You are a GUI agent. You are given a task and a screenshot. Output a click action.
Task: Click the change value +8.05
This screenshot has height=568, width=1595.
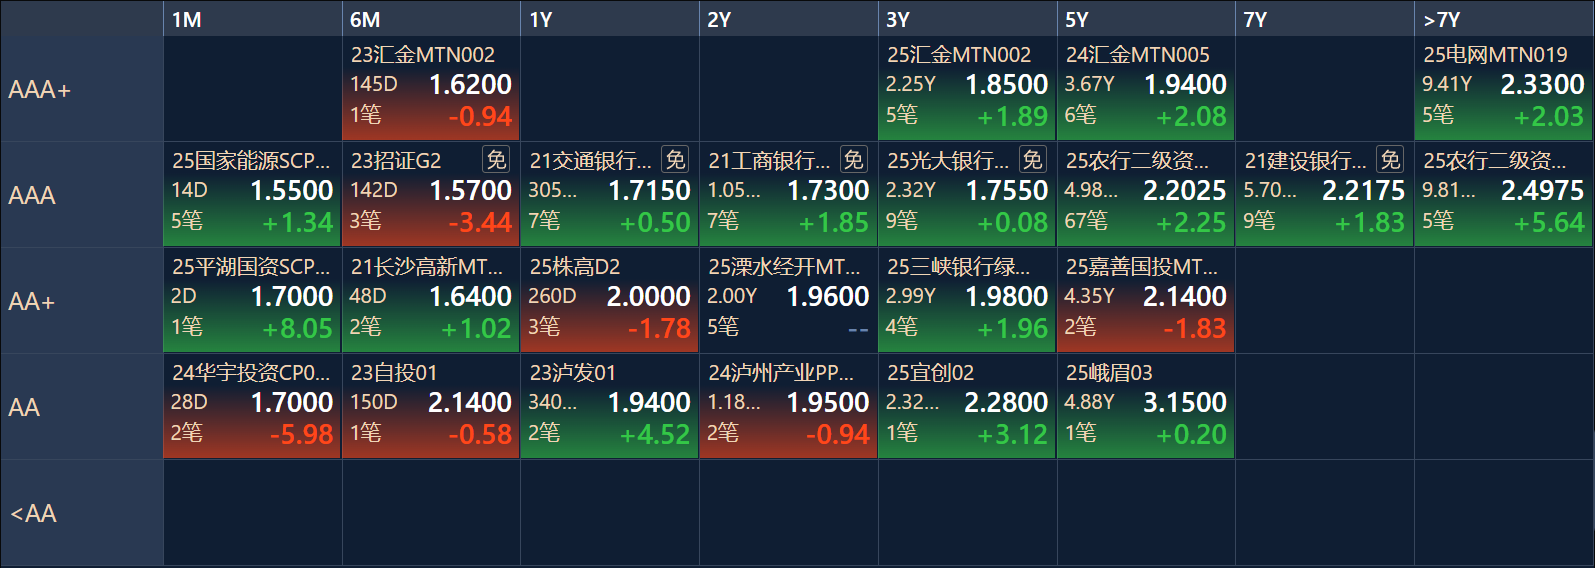tap(297, 329)
